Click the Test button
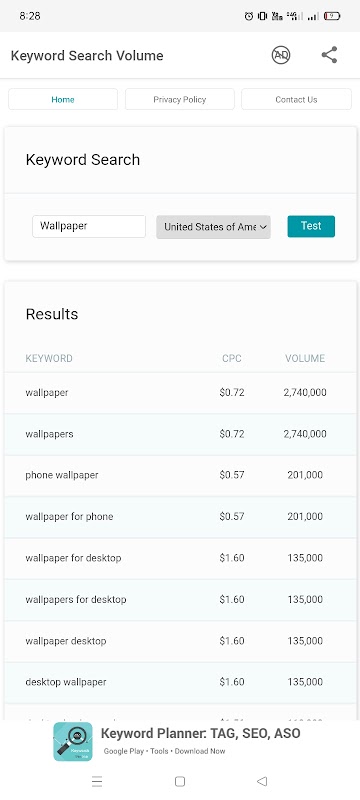The image size is (360, 800). 311,227
